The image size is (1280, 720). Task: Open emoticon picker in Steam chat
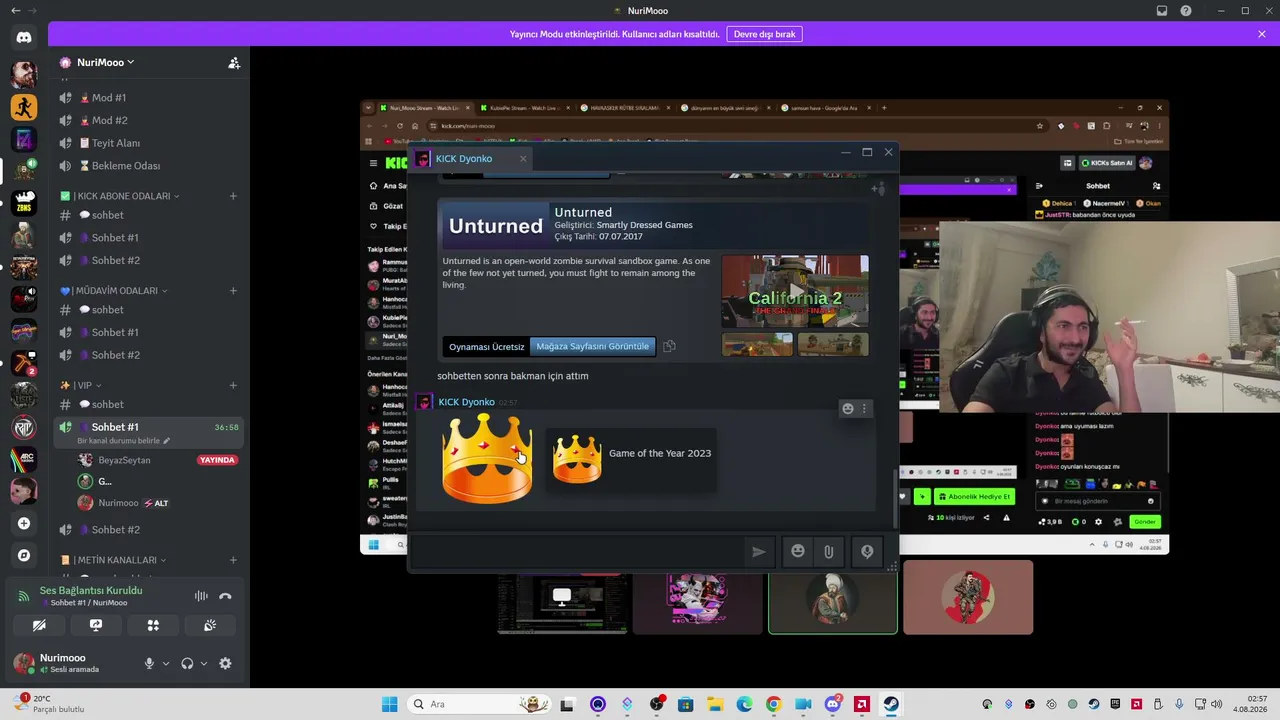coord(798,551)
